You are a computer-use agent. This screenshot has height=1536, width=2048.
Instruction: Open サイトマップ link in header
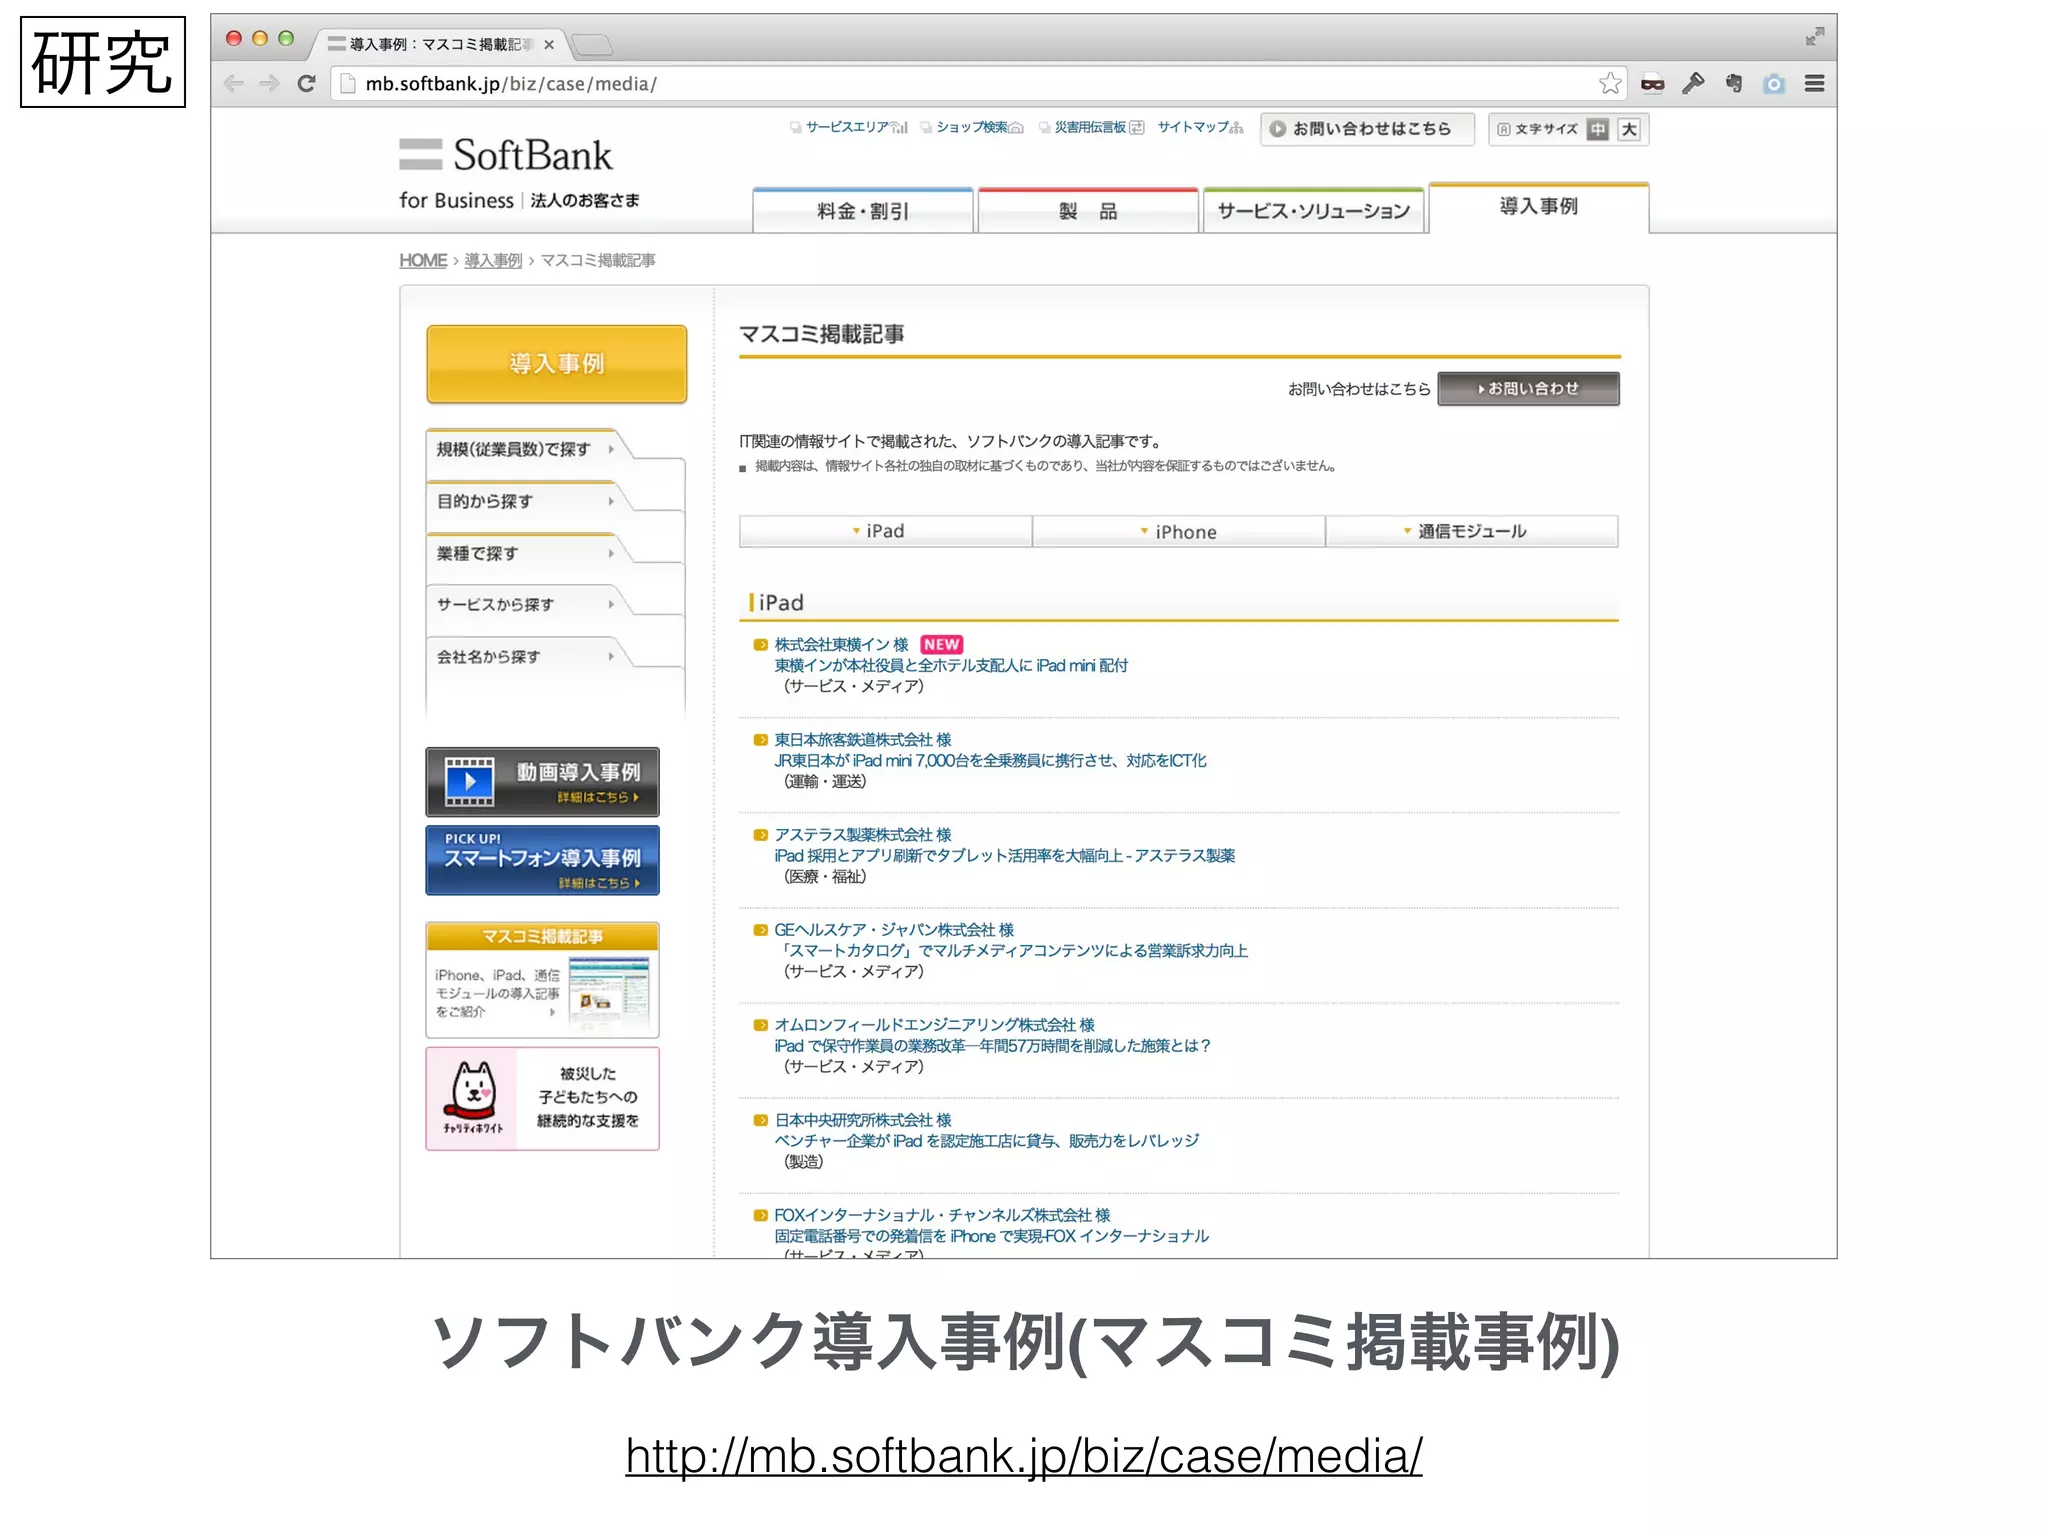1200,127
